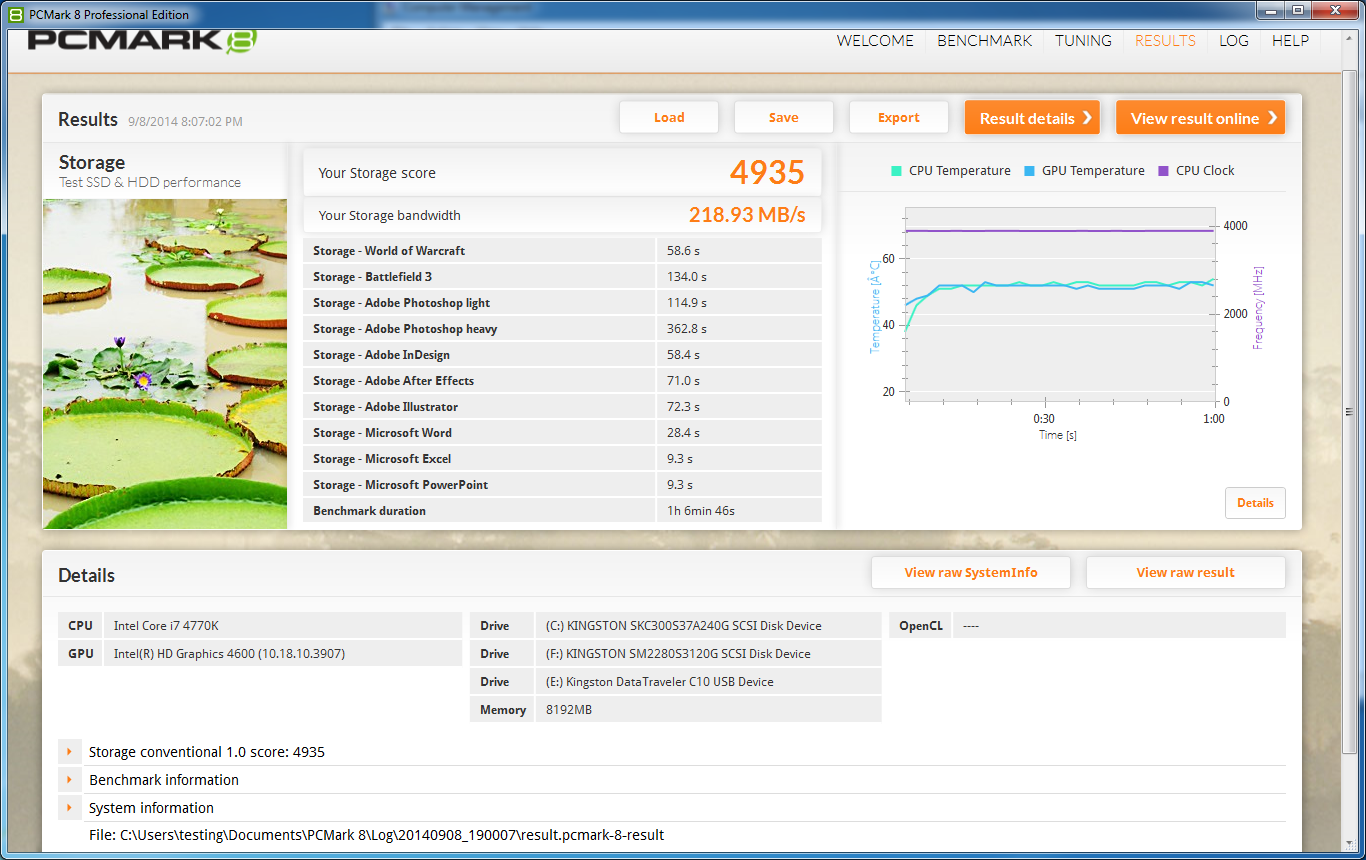Switch to the BENCHMARK tab
Screen dimensions: 1366x860
coord(984,41)
